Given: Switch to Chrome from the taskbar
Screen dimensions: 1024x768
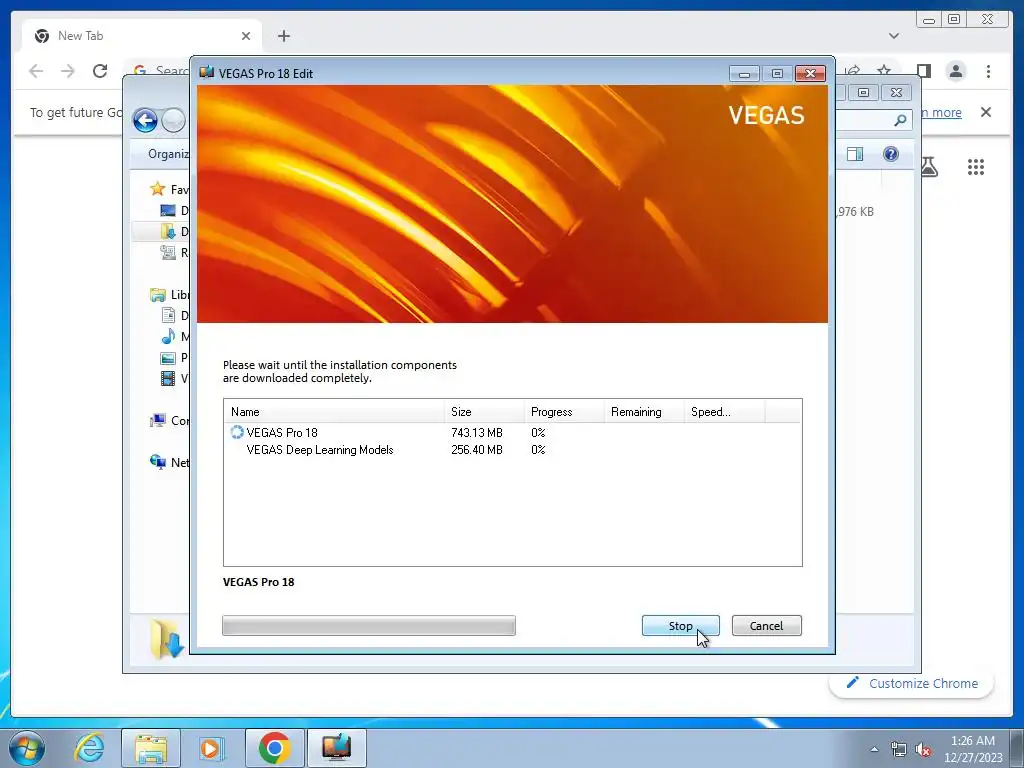Looking at the screenshot, I should click(274, 748).
